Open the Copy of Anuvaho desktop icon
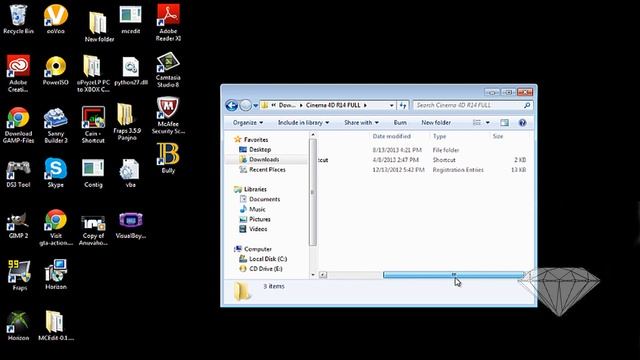Screen dimensions: 640x360 pyautogui.click(x=93, y=229)
